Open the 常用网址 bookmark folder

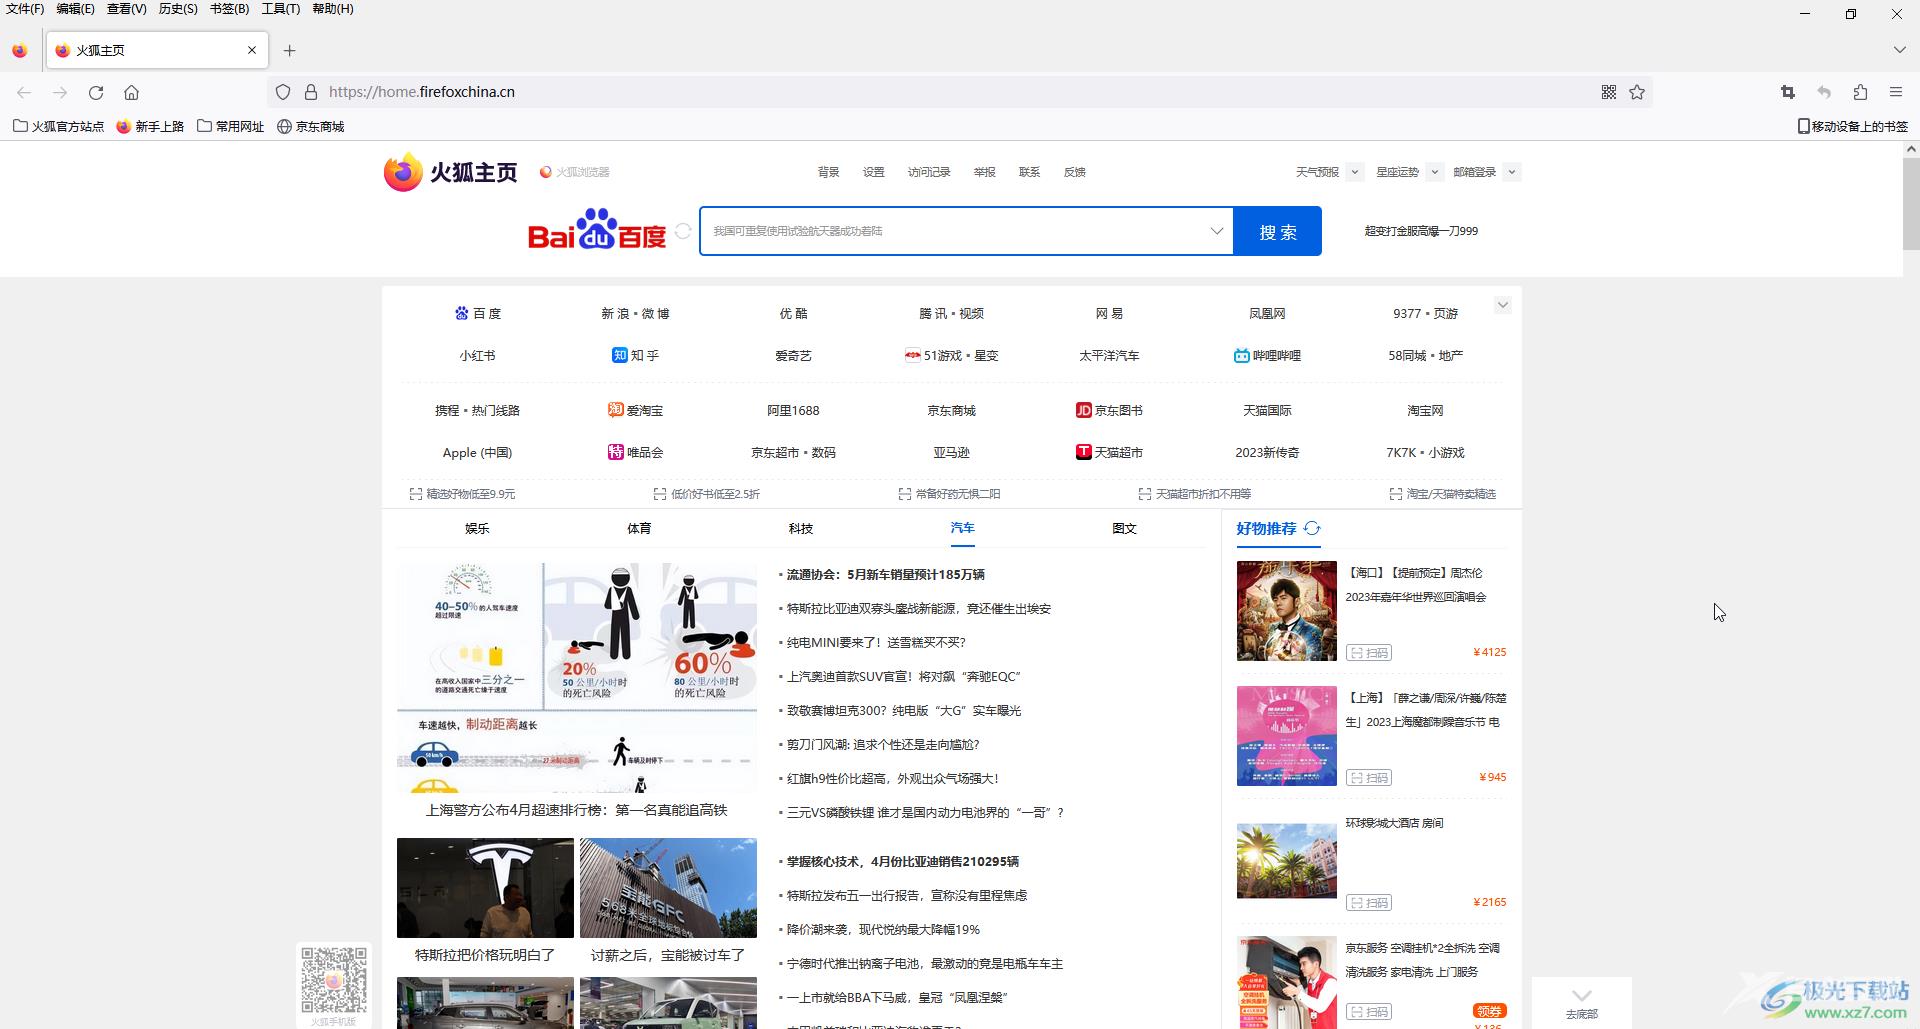[231, 127]
